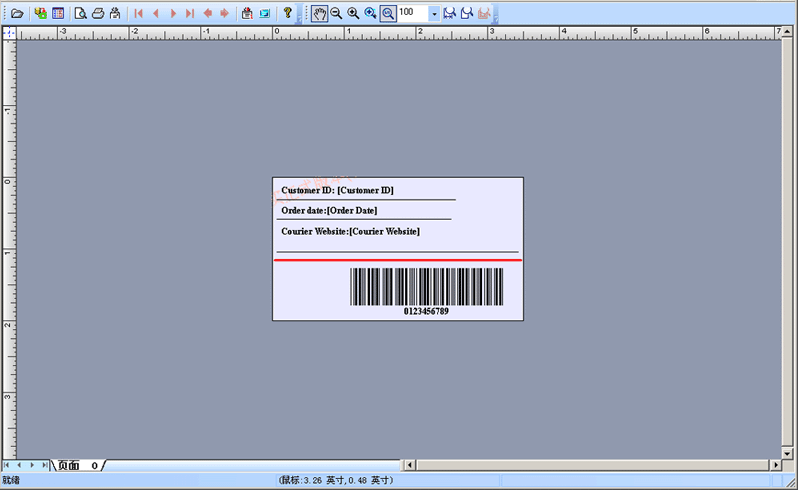Open the data table grid icon
798x490 pixels.
pyautogui.click(x=58, y=13)
